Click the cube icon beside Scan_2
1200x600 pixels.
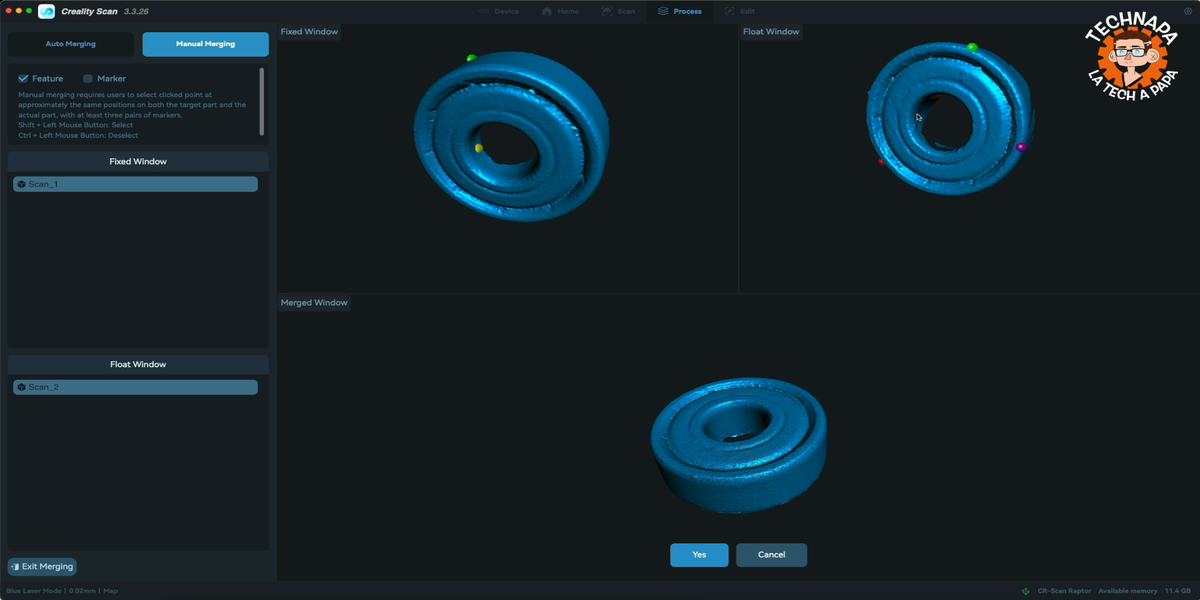point(21,387)
